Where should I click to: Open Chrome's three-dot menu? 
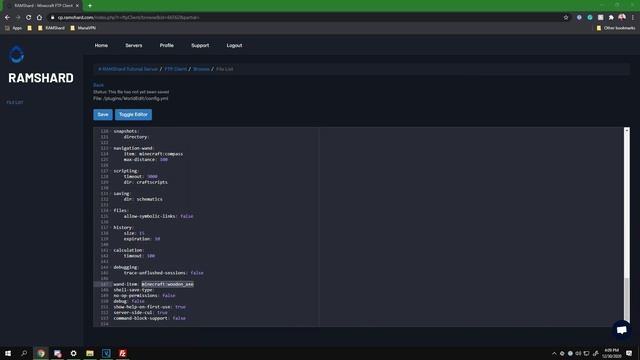tap(633, 18)
